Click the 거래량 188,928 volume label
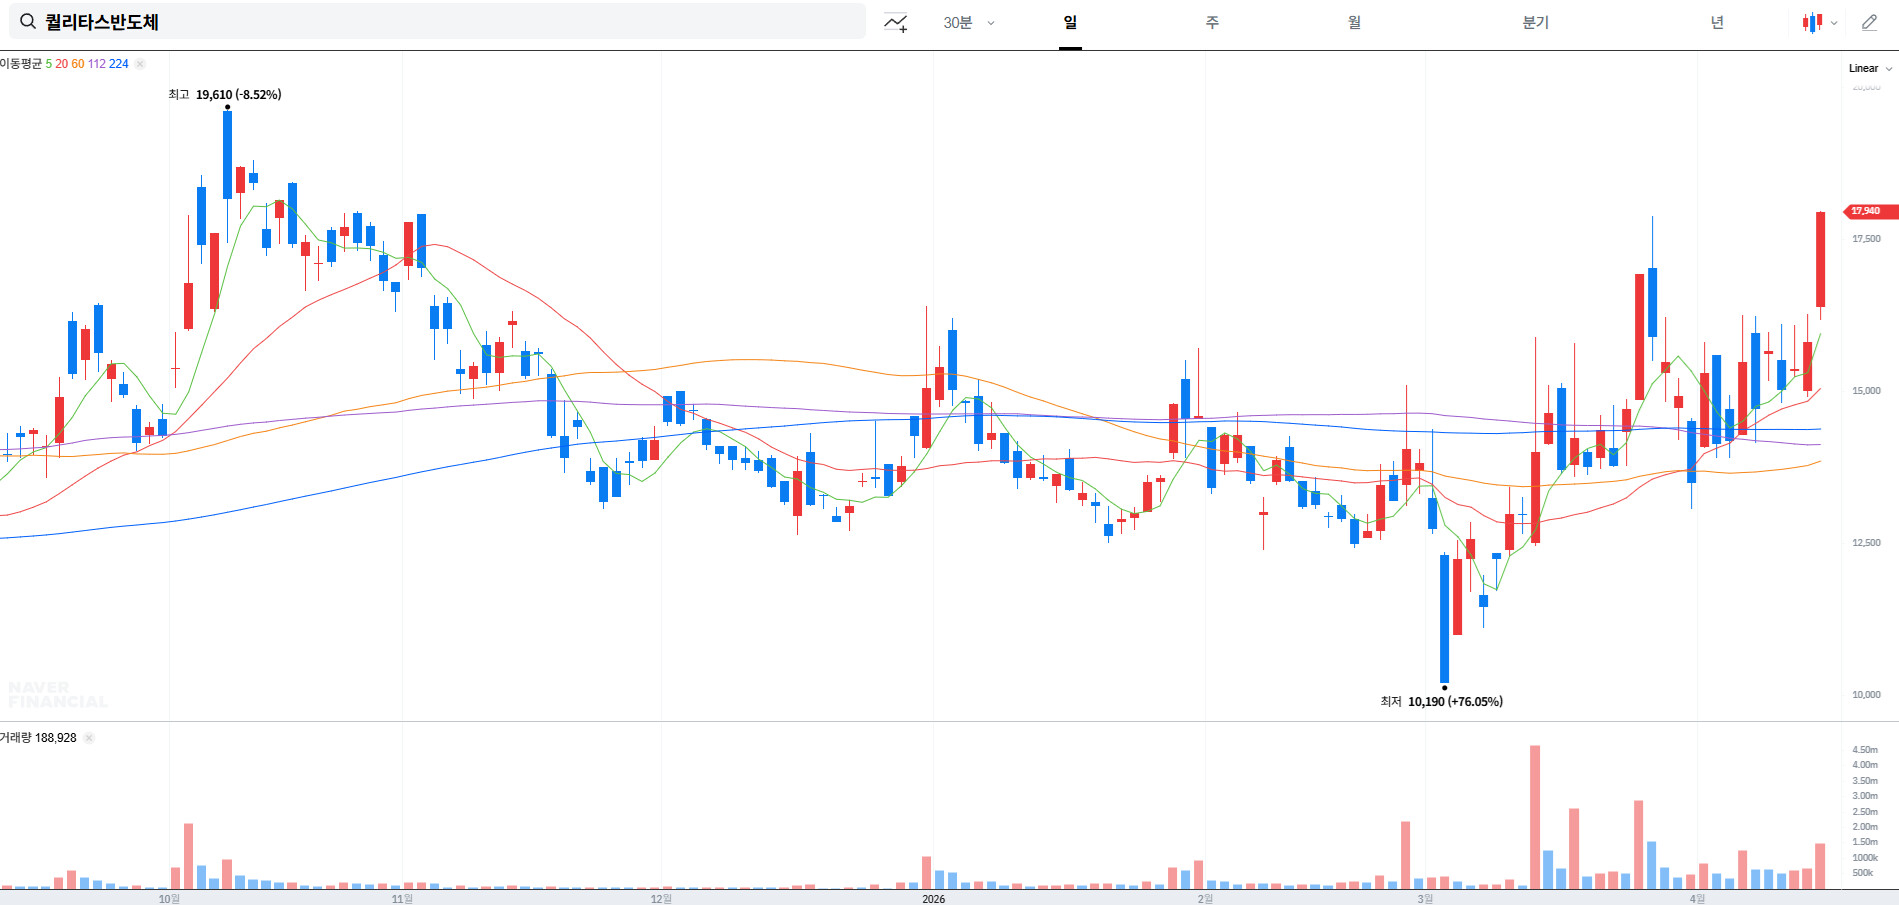 [x=38, y=738]
